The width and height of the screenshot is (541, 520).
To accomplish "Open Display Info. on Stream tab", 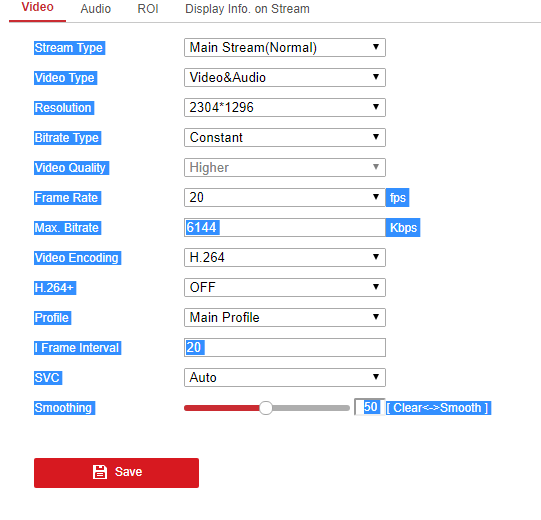I will (247, 9).
